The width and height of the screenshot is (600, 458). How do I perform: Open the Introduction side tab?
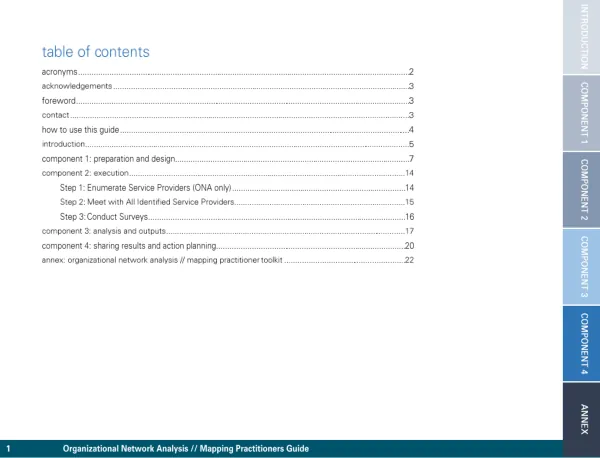[581, 37]
